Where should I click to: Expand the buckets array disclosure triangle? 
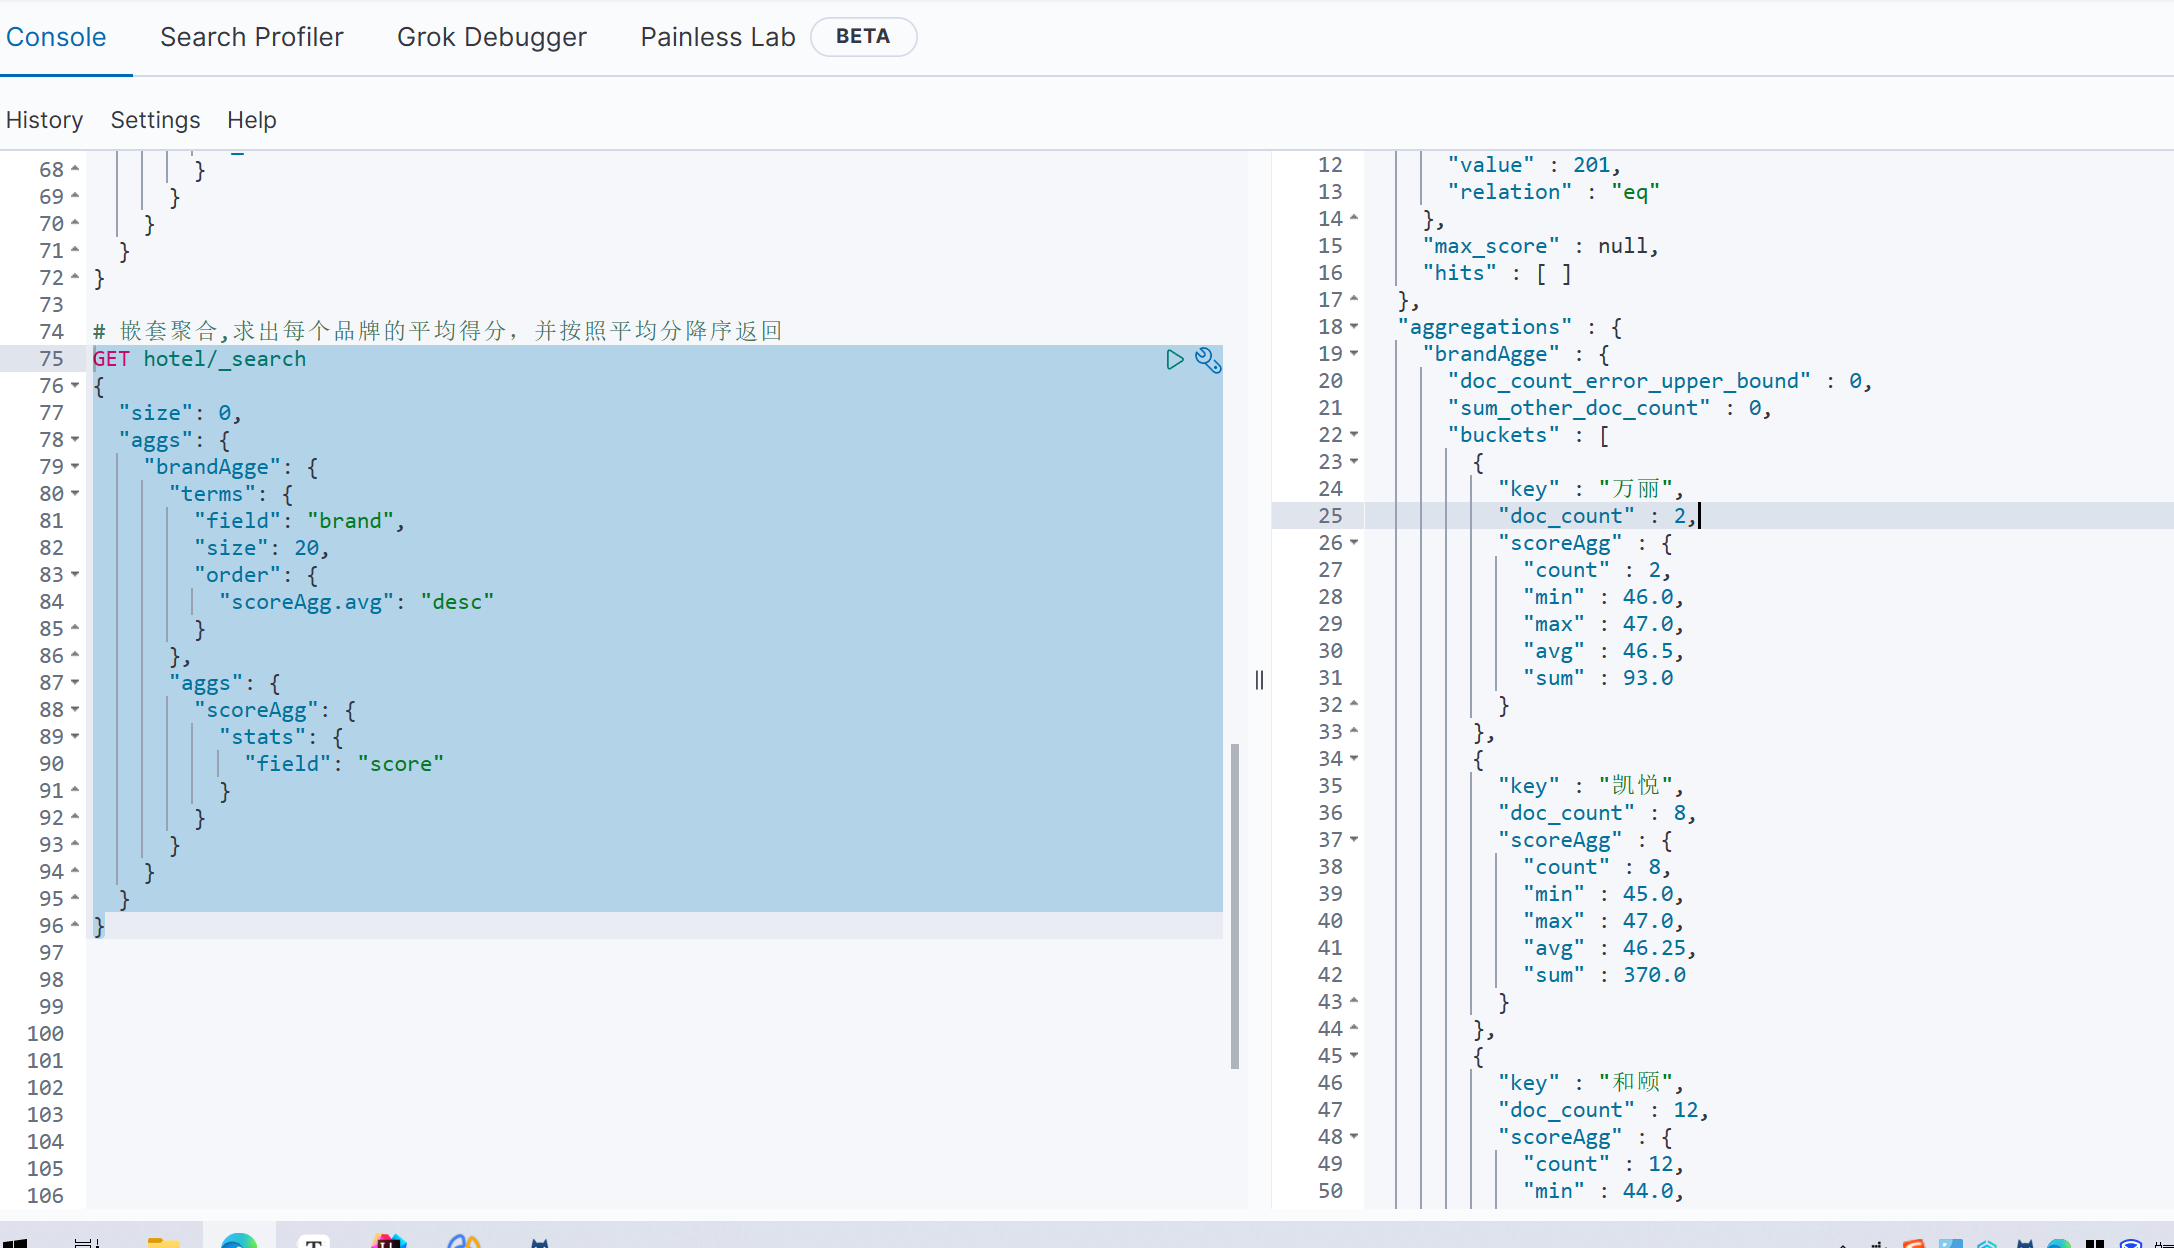[1360, 436]
